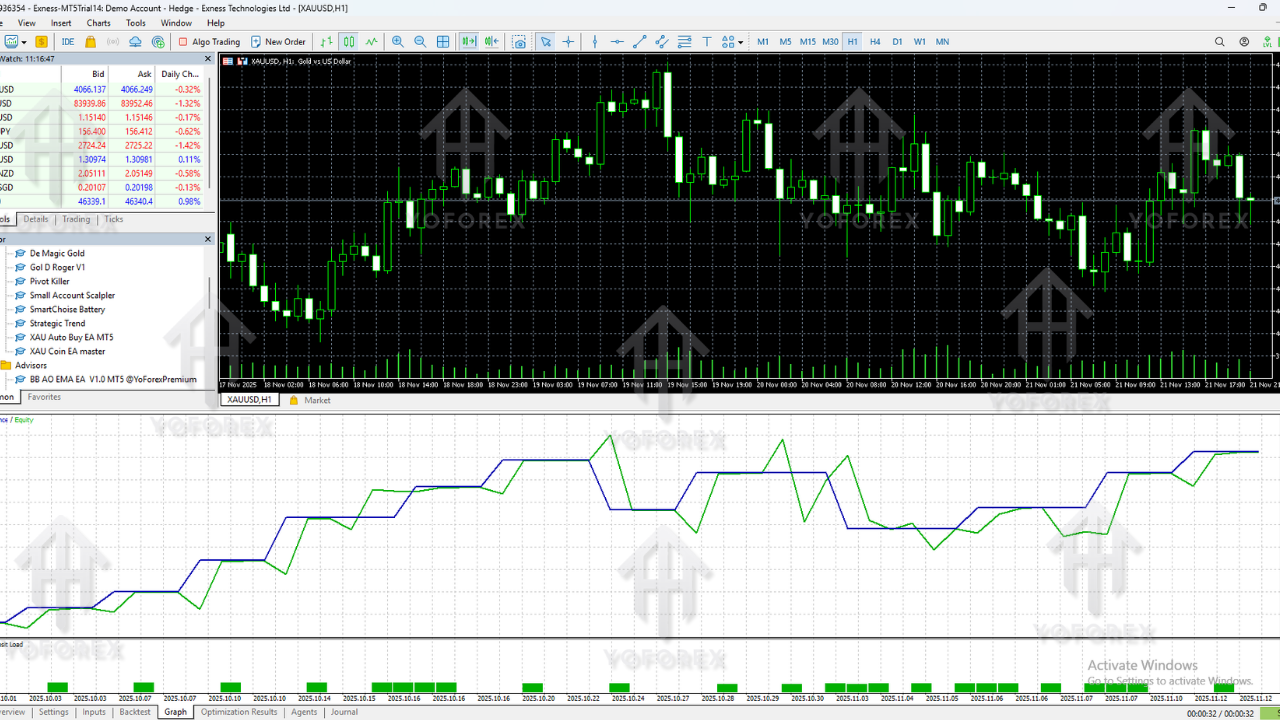Click the tile windows grid icon
Image resolution: width=1280 pixels, height=720 pixels.
pos(442,42)
